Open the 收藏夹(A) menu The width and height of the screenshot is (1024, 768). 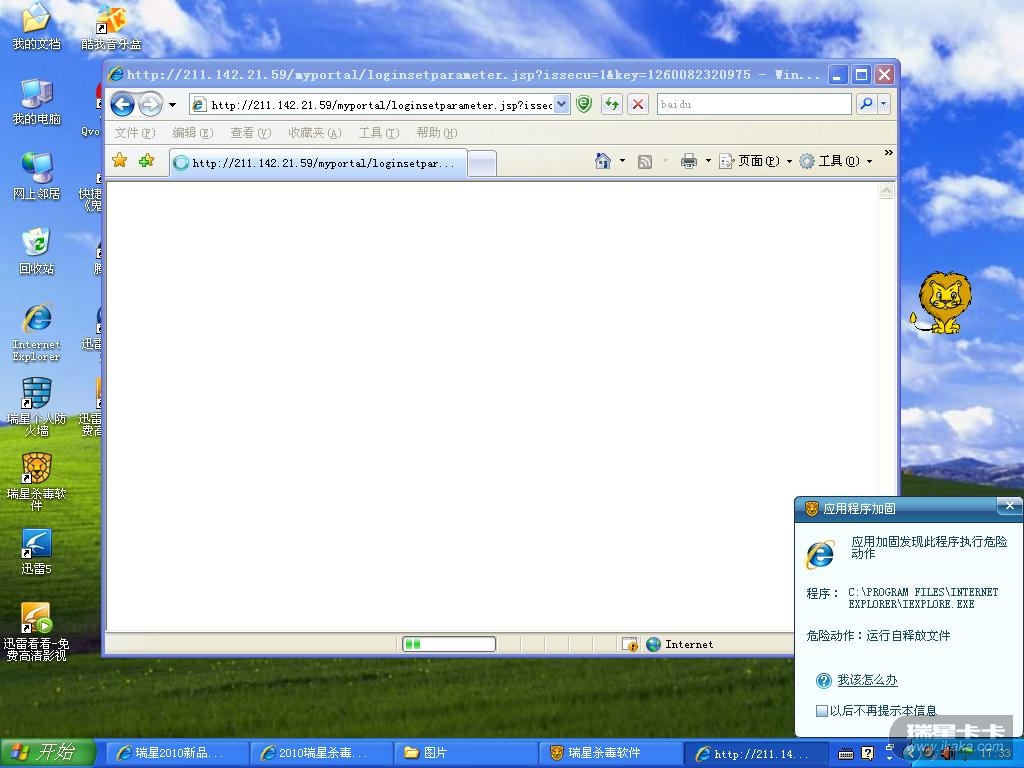click(315, 133)
